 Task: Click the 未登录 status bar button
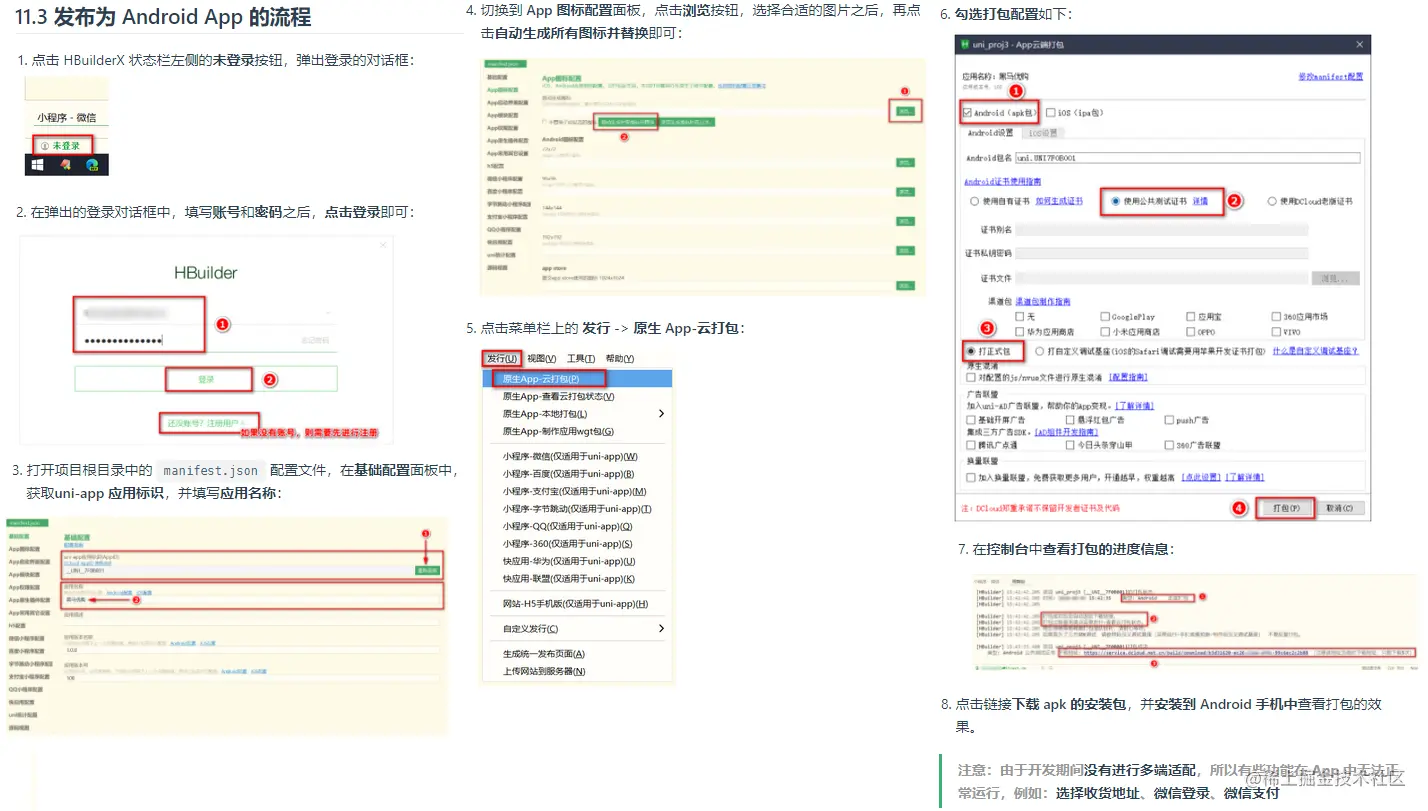pyautogui.click(x=61, y=146)
